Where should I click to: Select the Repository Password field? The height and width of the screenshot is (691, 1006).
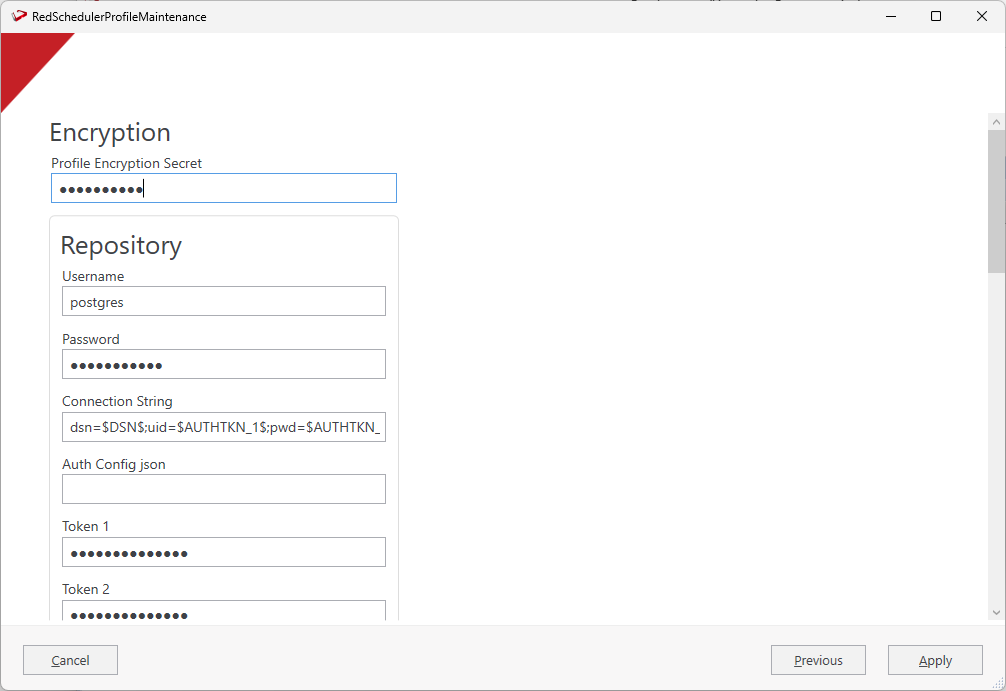224,364
